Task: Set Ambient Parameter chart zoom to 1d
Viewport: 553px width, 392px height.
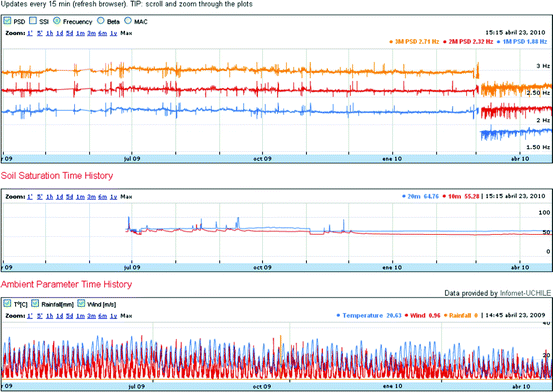Action: point(59,316)
